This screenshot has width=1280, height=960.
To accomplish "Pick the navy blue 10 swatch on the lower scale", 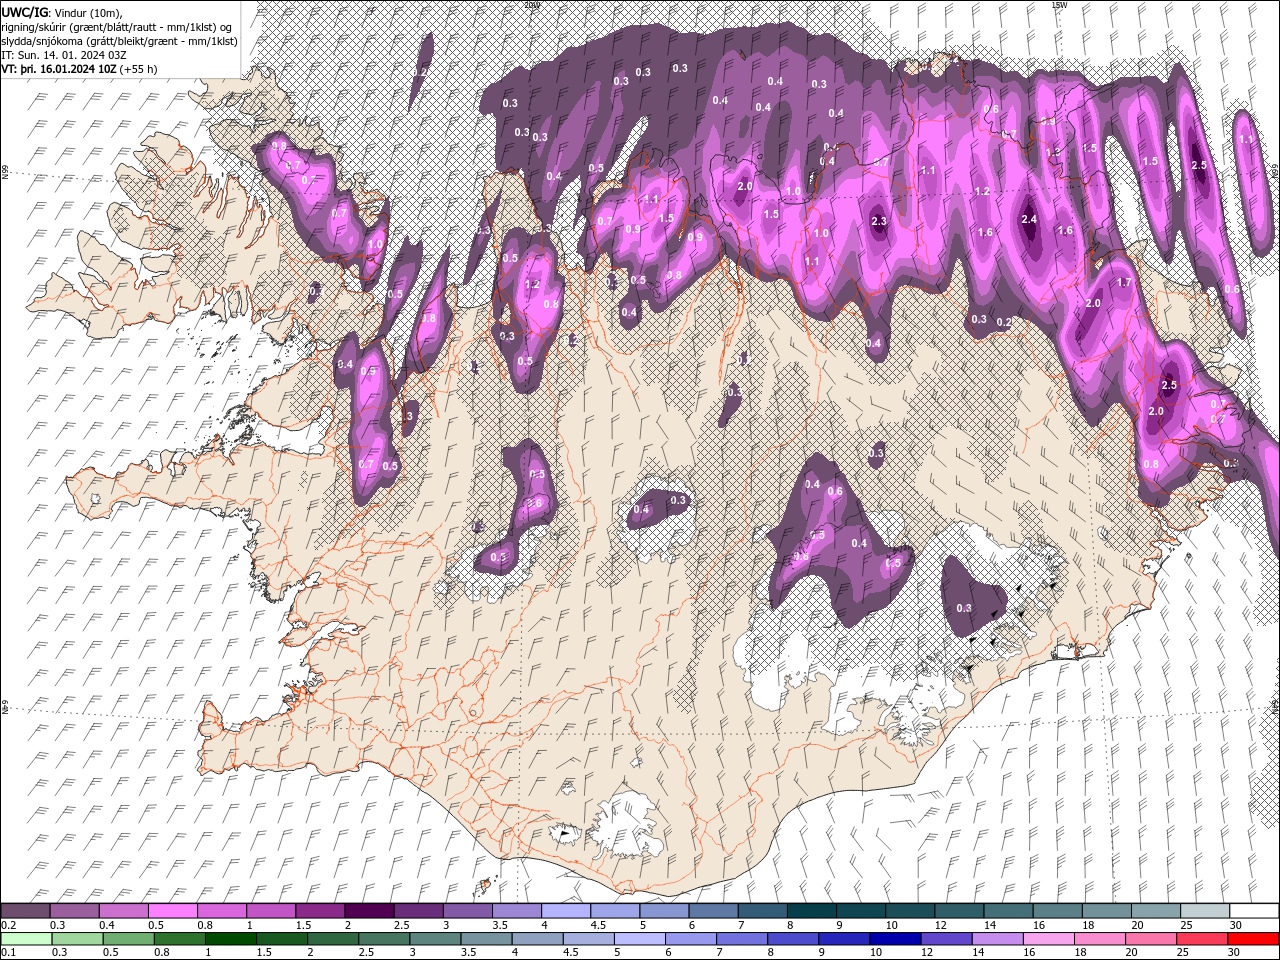I will pyautogui.click(x=894, y=939).
